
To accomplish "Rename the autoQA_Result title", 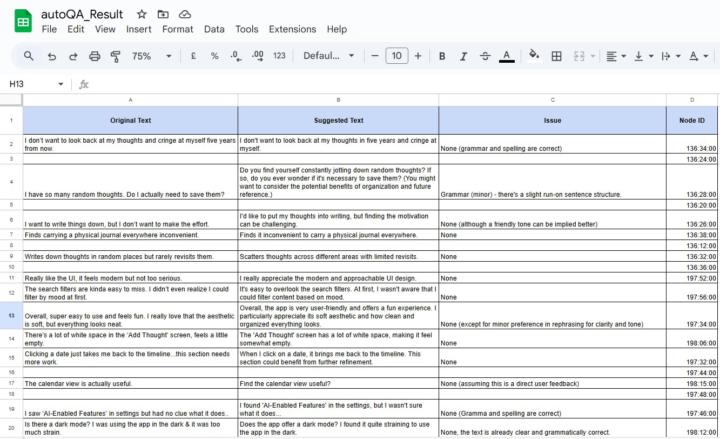I will tap(82, 14).
